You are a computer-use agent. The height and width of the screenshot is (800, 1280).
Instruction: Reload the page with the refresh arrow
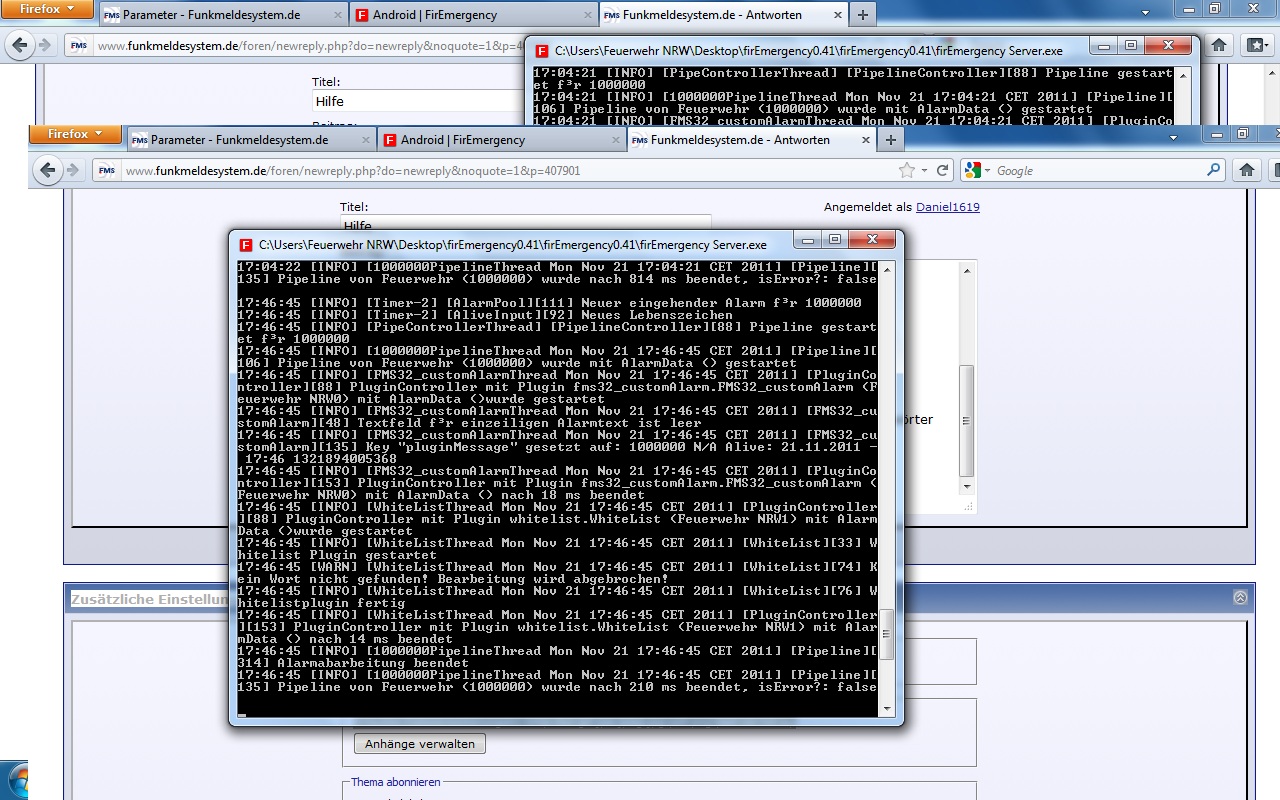click(x=941, y=171)
